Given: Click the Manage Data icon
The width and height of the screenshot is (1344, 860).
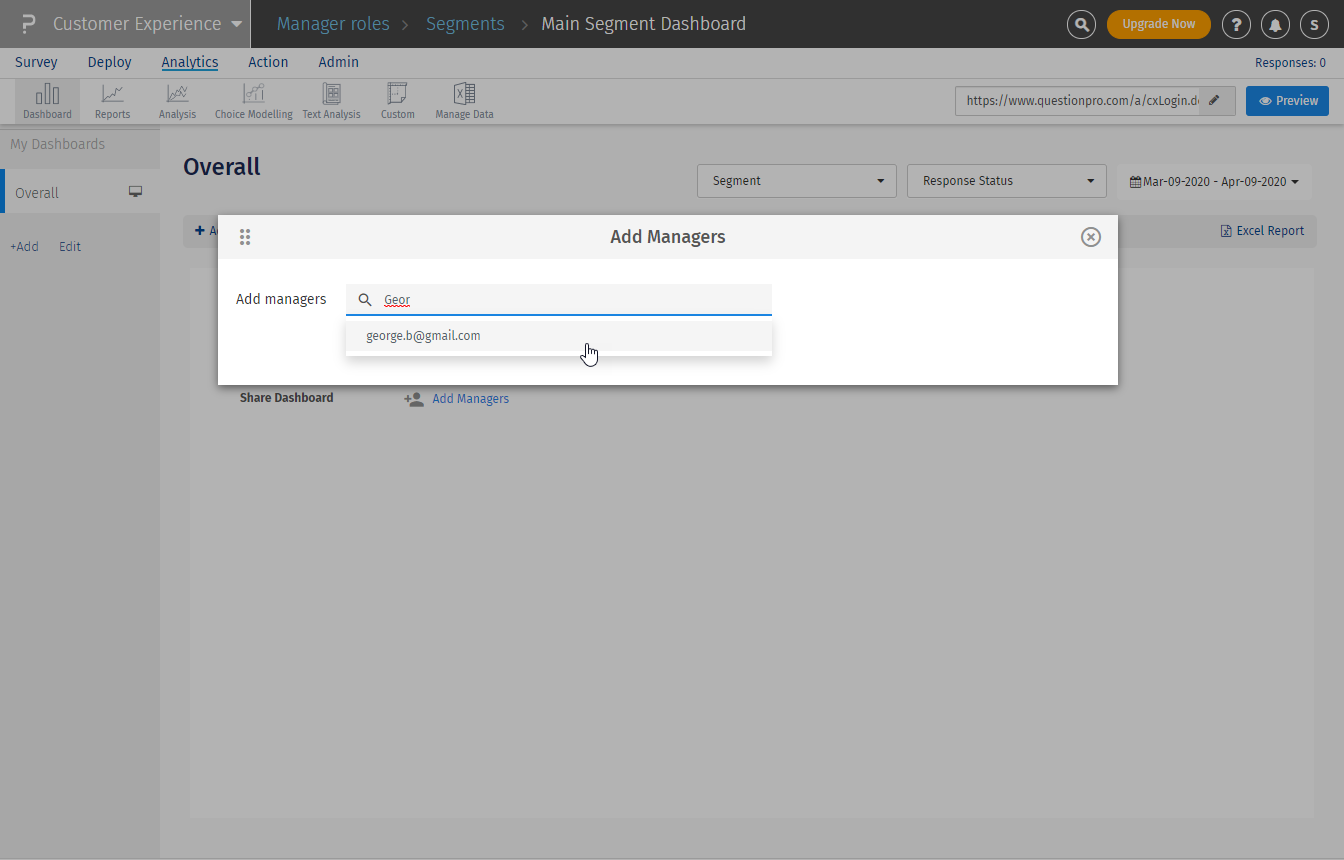Looking at the screenshot, I should tap(464, 101).
